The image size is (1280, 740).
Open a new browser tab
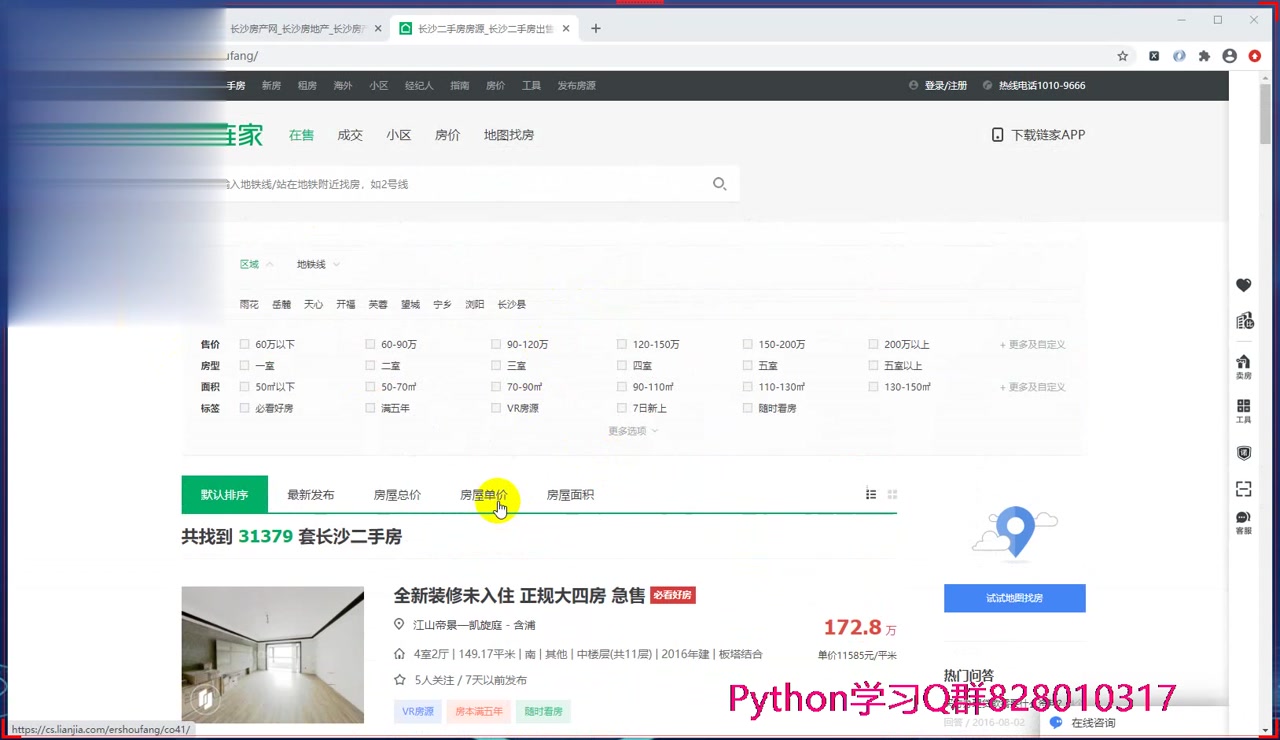point(596,28)
